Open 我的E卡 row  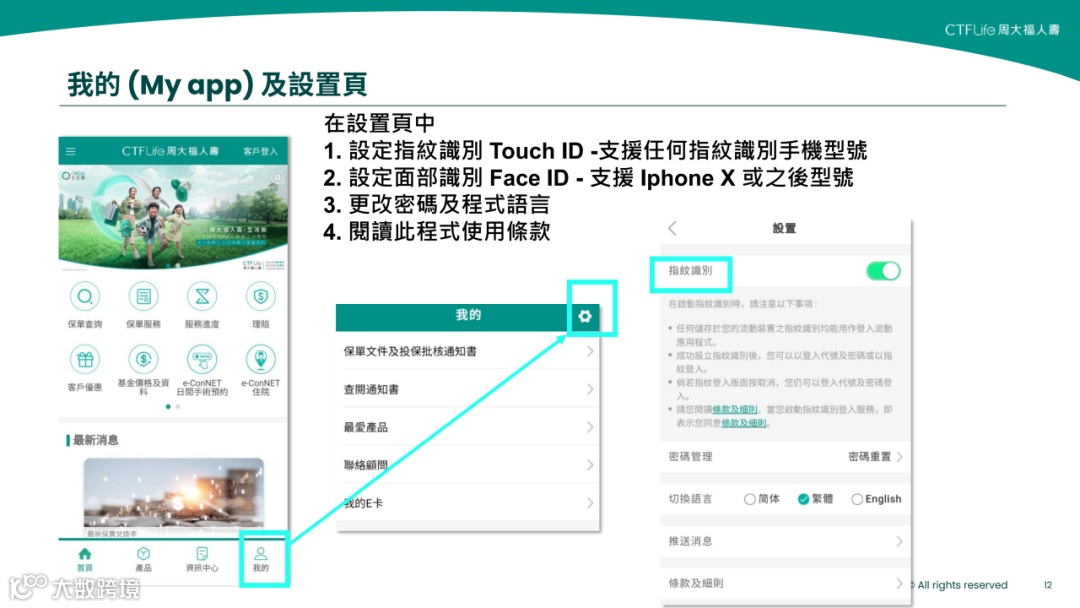(468, 503)
